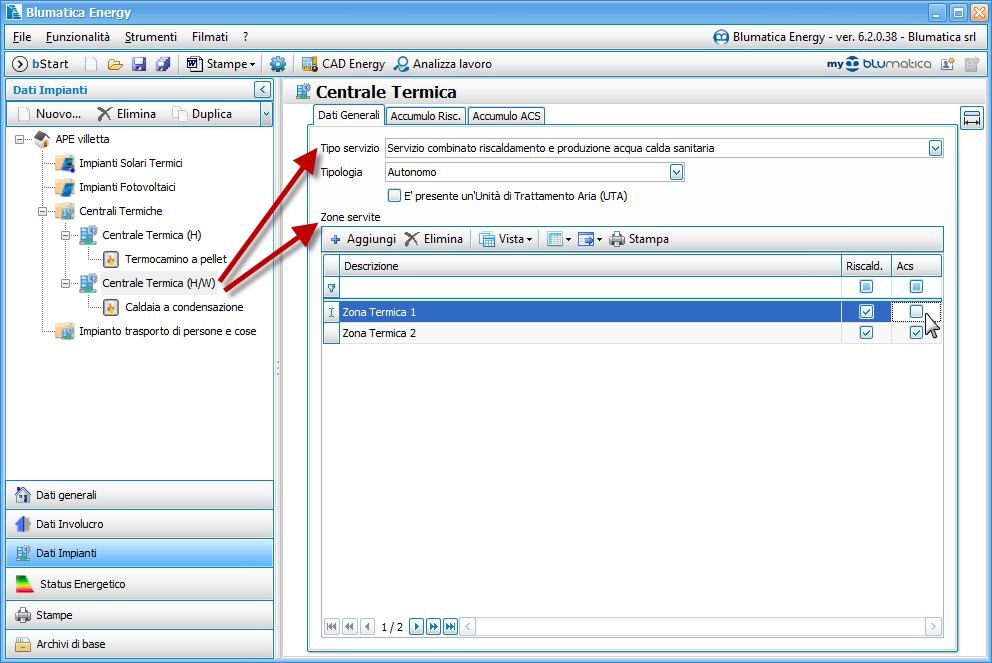Open settings with the gear icon

(x=278, y=64)
